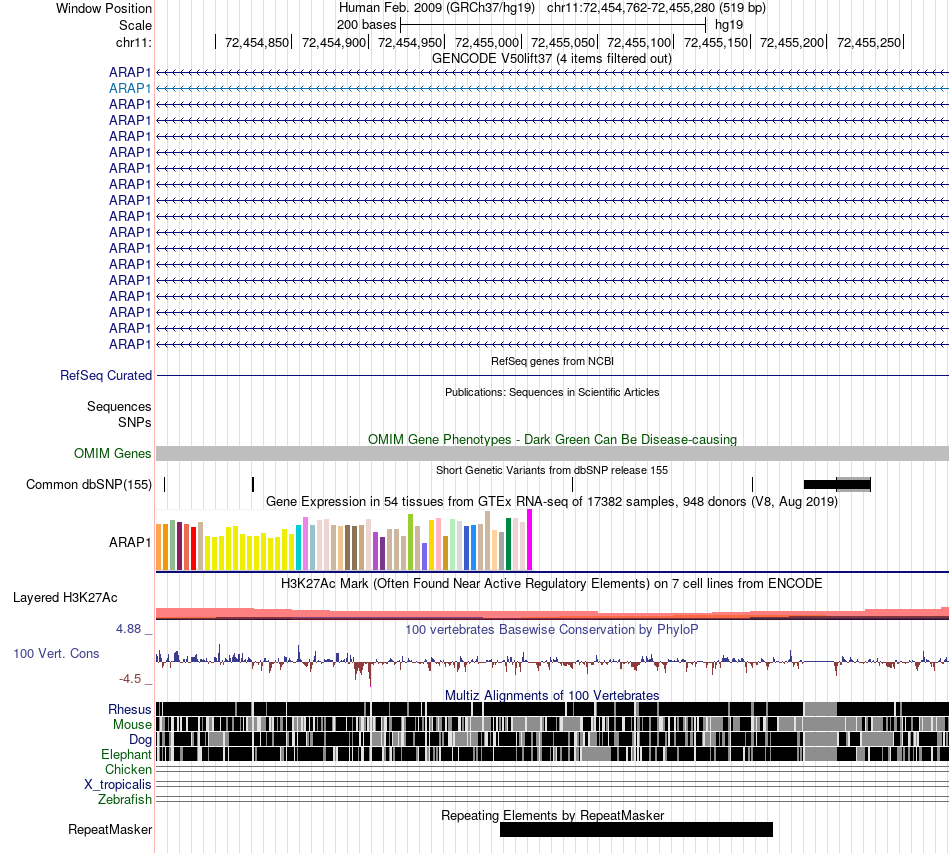Open the 'RefSeq genes from NCBI' track title

pyautogui.click(x=552, y=361)
